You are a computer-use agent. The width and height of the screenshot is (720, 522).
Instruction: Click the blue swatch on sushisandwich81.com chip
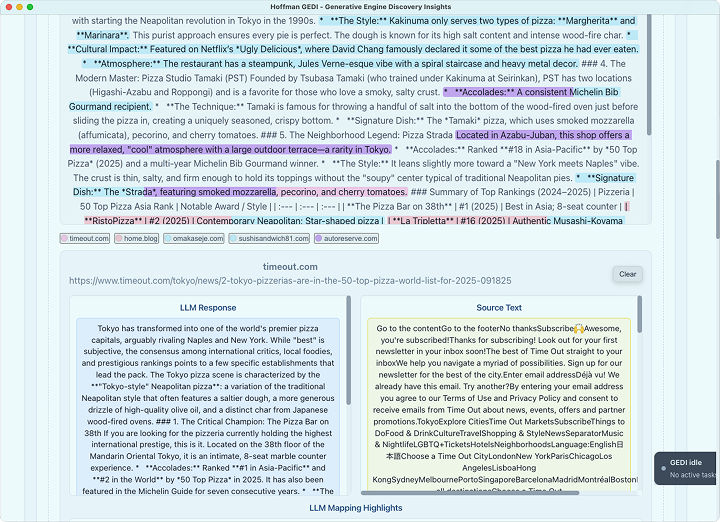[x=233, y=239]
